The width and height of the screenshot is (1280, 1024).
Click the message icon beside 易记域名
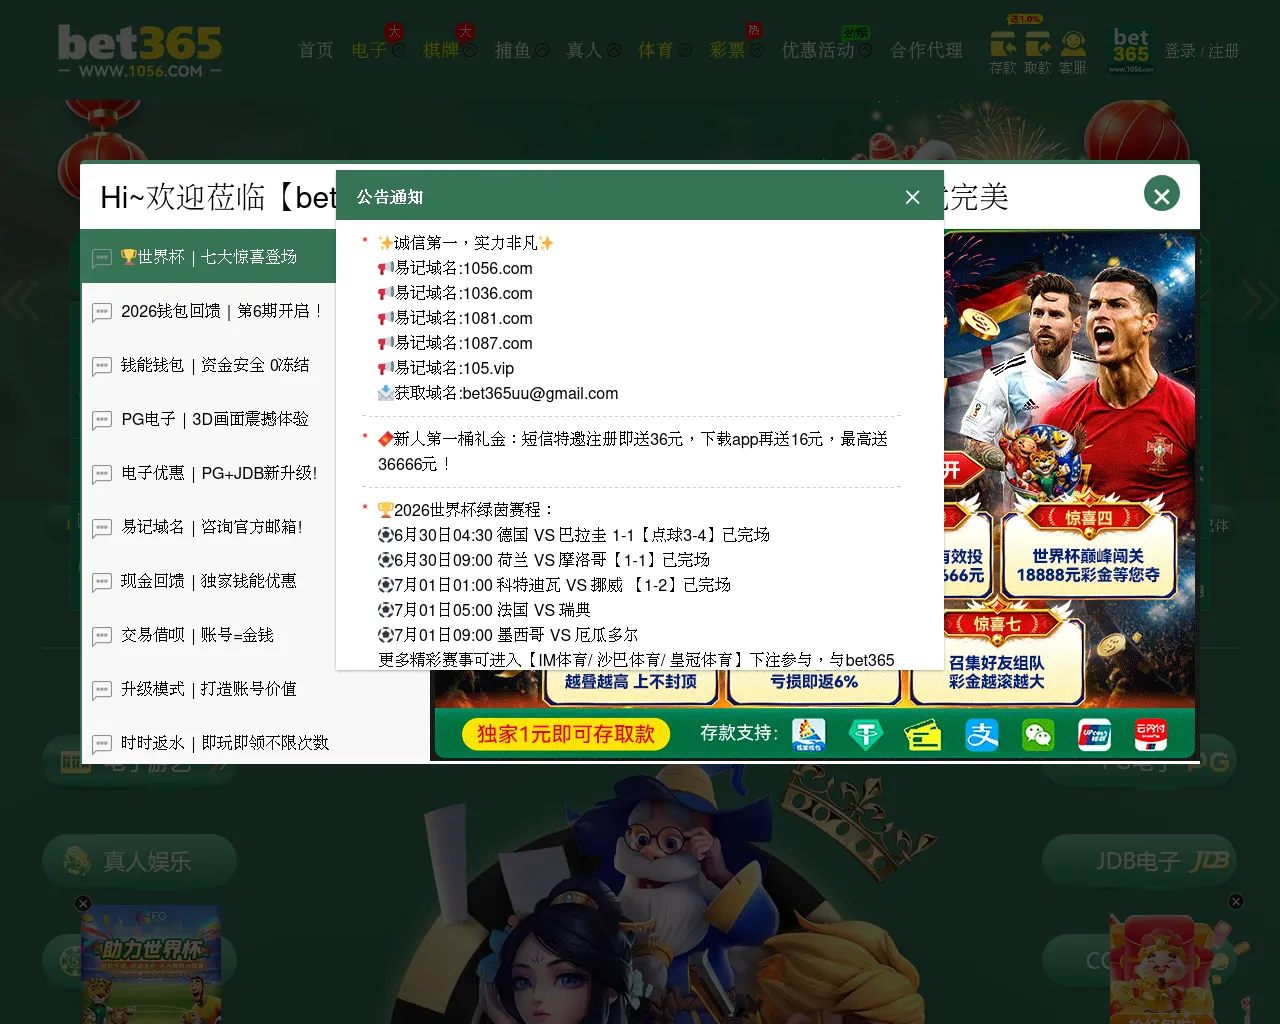coord(101,528)
